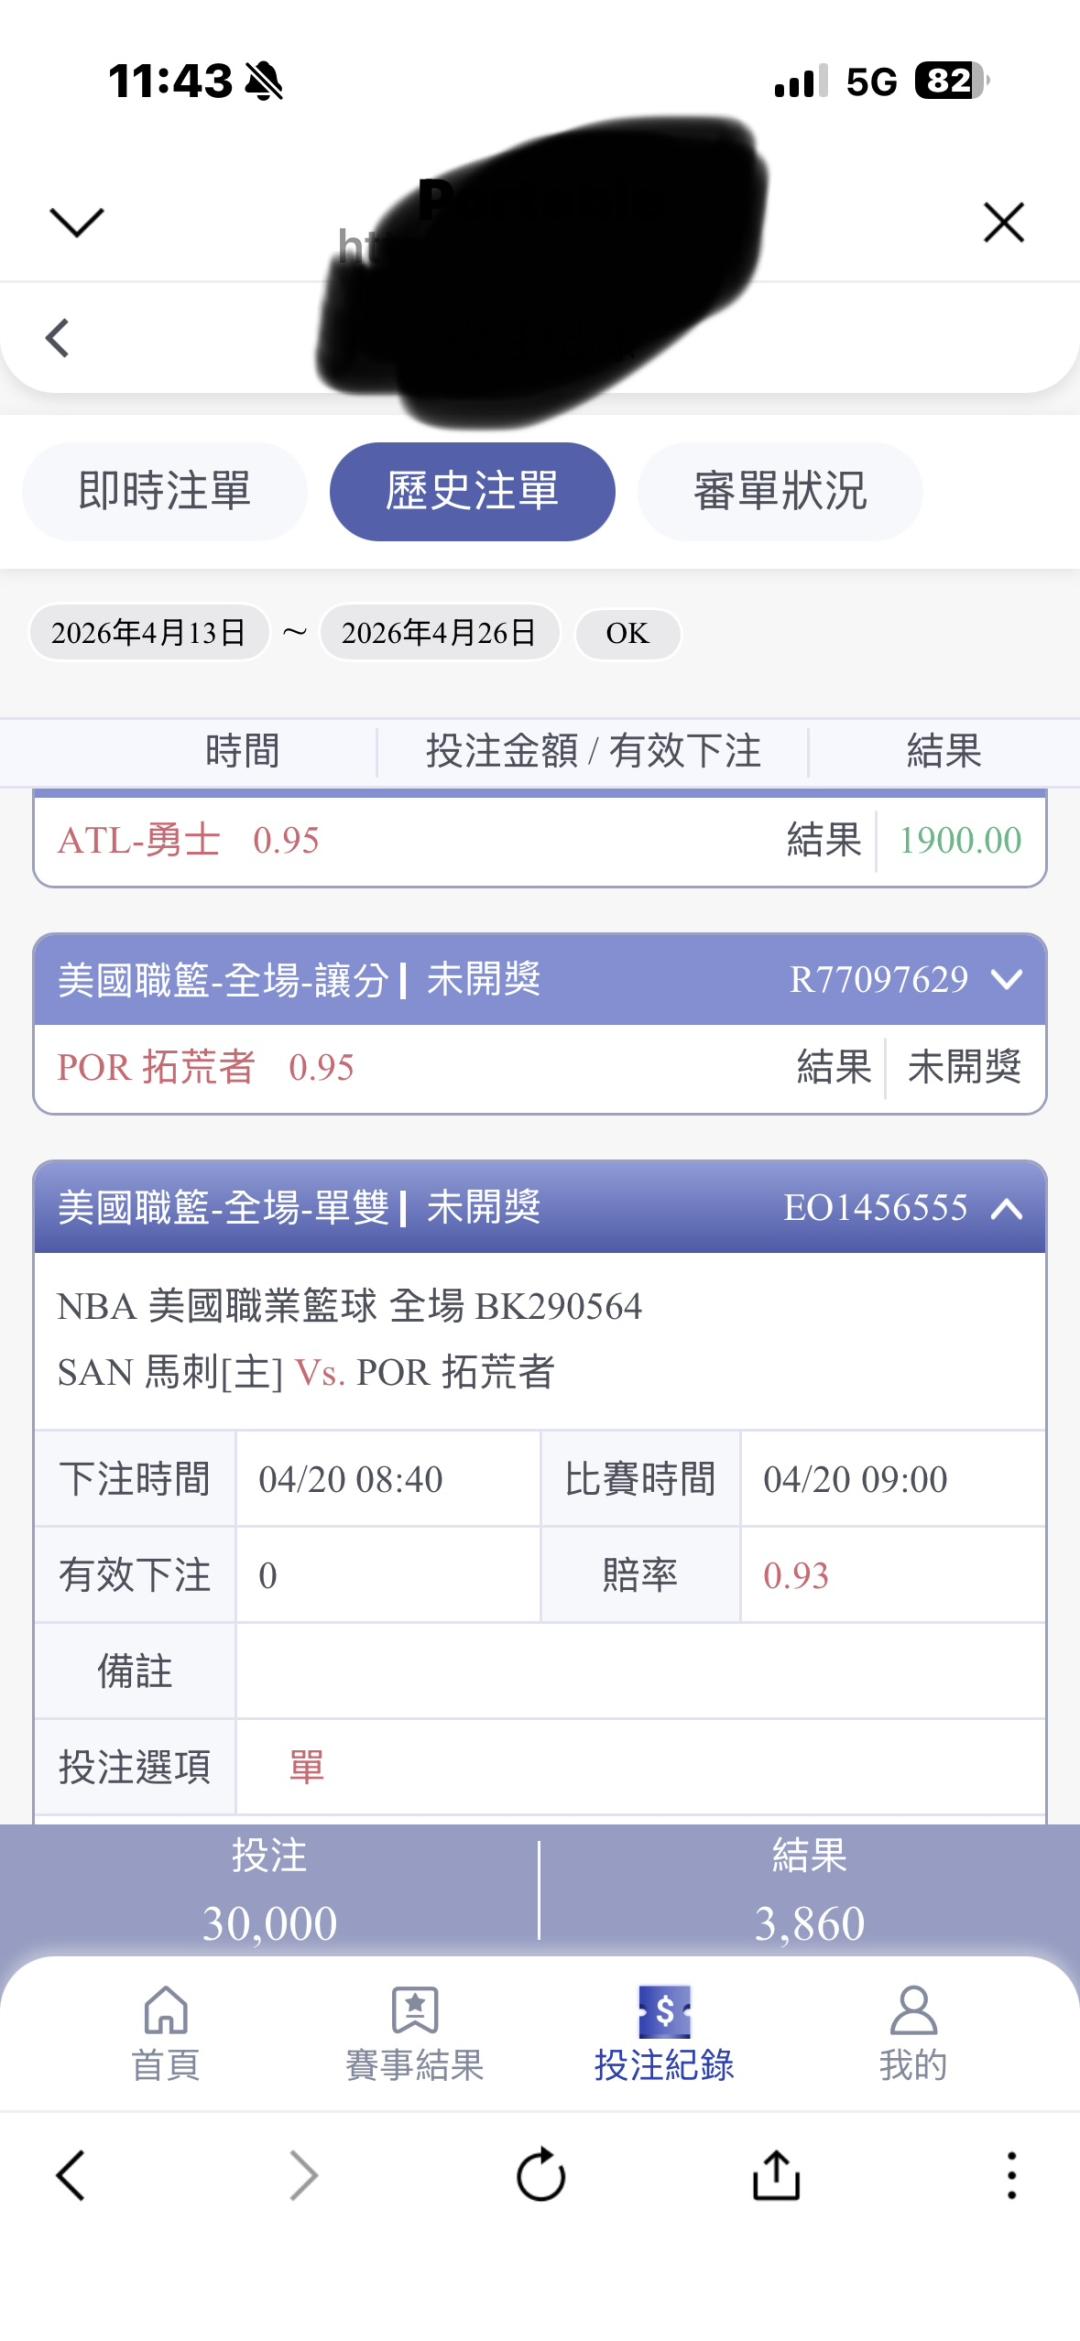Image resolution: width=1080 pixels, height=2341 pixels.
Task: Tap the browser reload icon
Action: pyautogui.click(x=541, y=2175)
